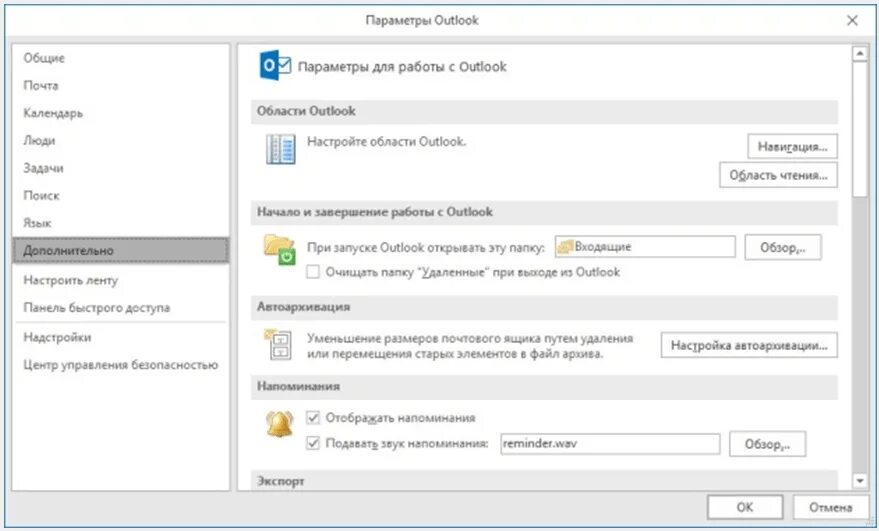This screenshot has width=879, height=531.
Task: Select the Дополнительно category
Action: [x=121, y=251]
